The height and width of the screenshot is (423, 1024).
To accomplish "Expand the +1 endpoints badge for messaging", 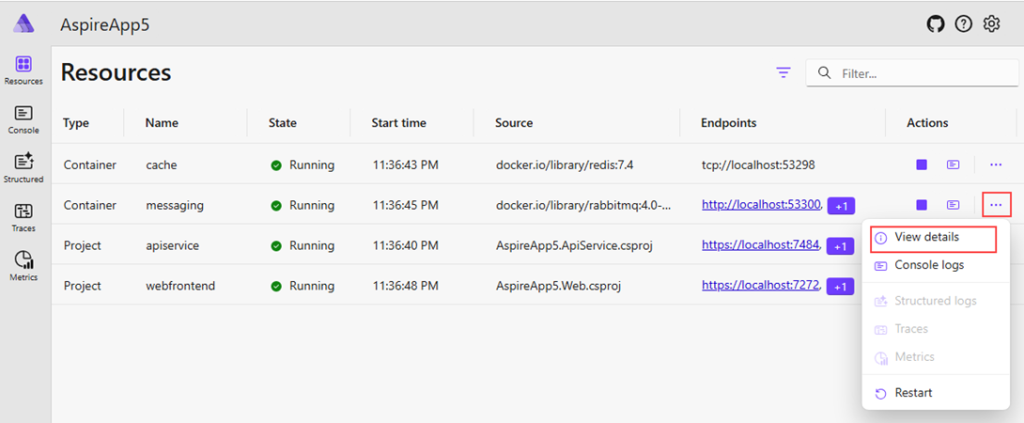I will click(x=841, y=206).
